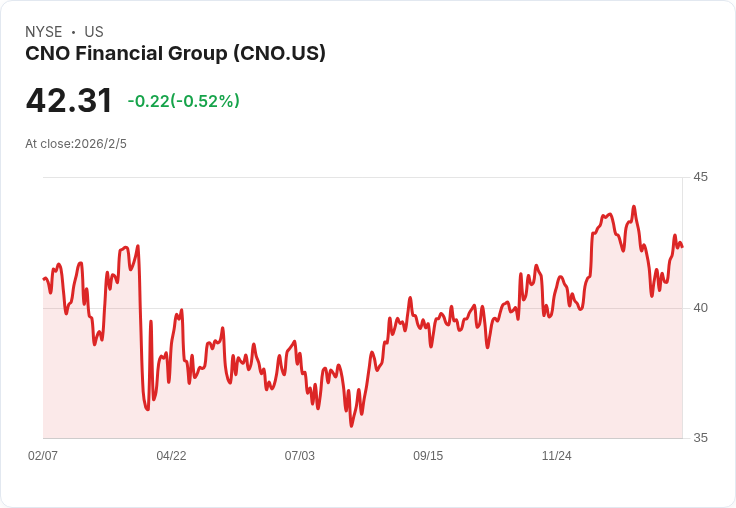Screen dimensions: 736x508
Task: Click the 45 price axis label
Action: (700, 177)
